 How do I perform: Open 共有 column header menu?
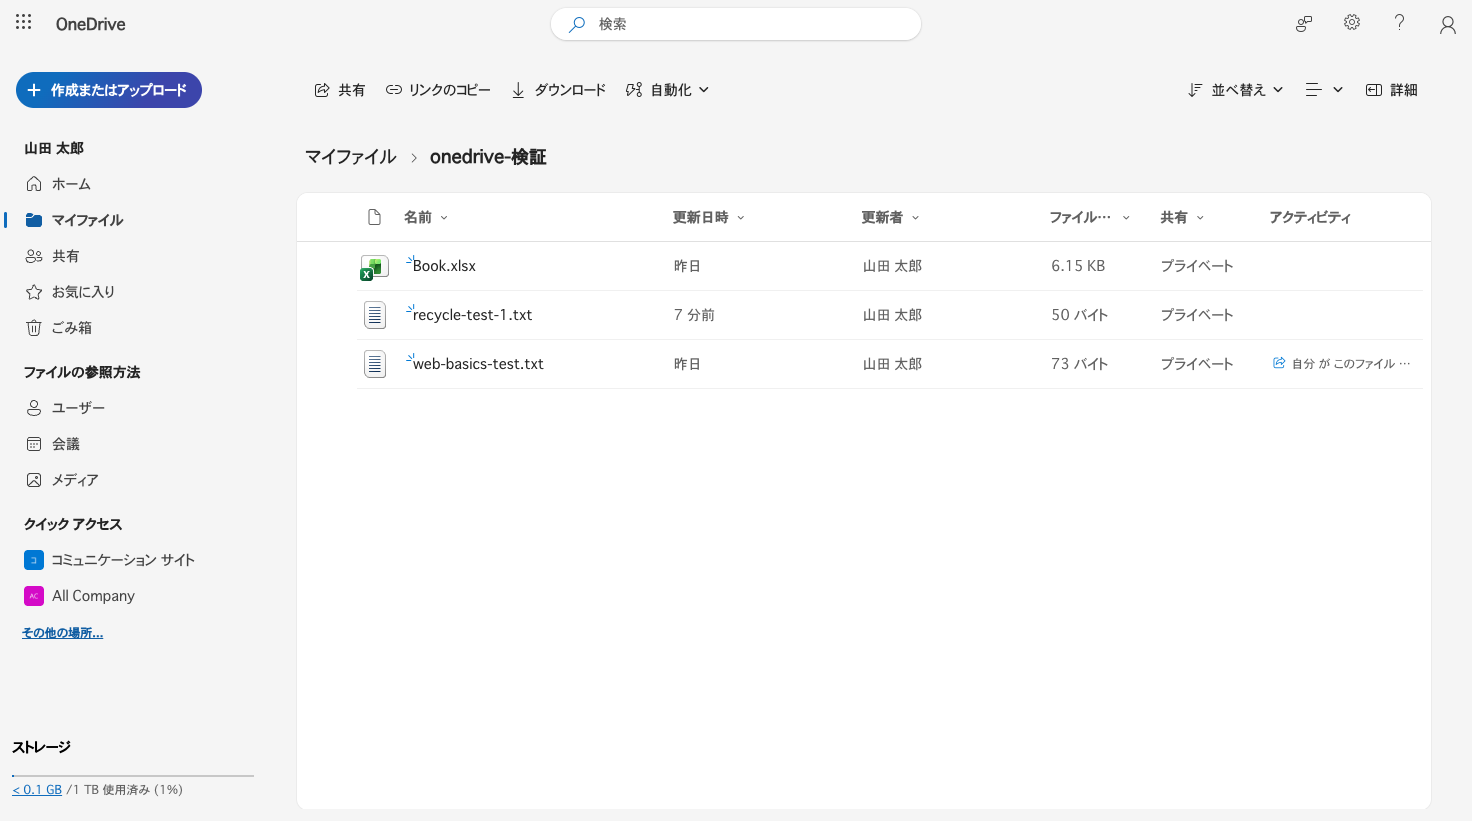[1182, 217]
